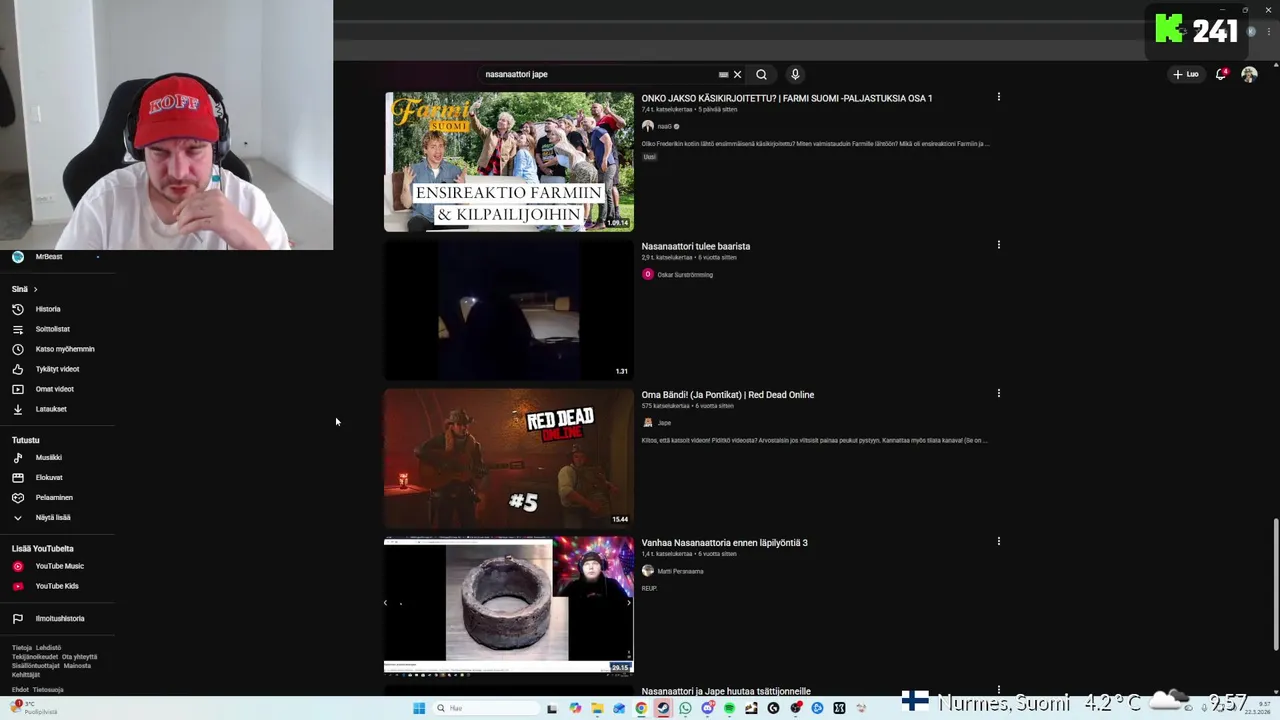Screen dimensions: 1280x720
Task: Open options menu for Oma Bändi video
Action: pos(998,393)
